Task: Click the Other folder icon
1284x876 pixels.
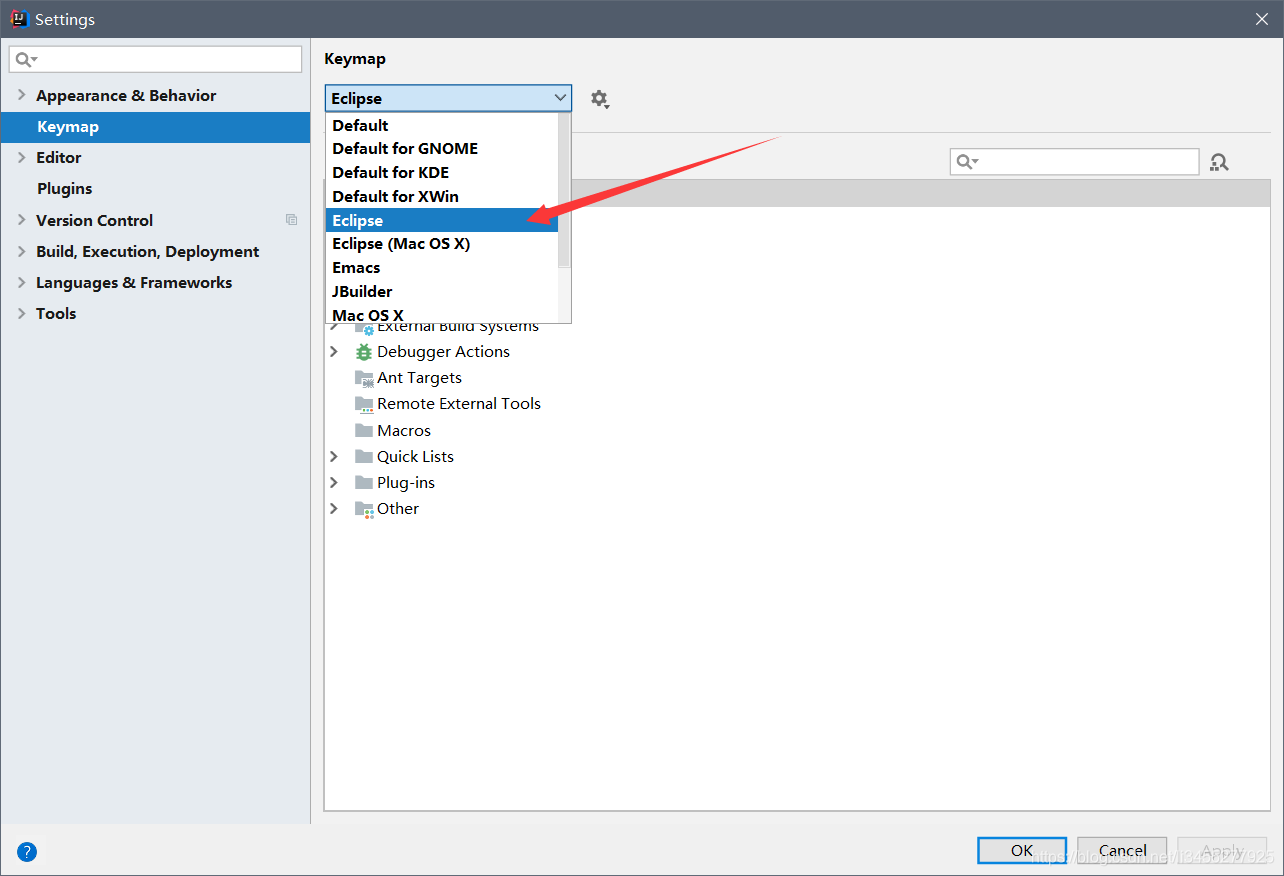Action: [364, 509]
